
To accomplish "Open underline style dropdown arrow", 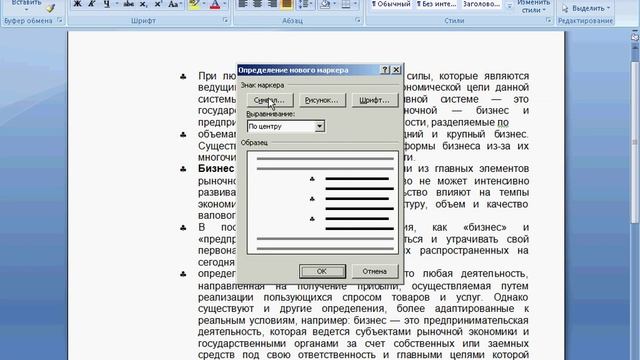I will pos(117,4).
